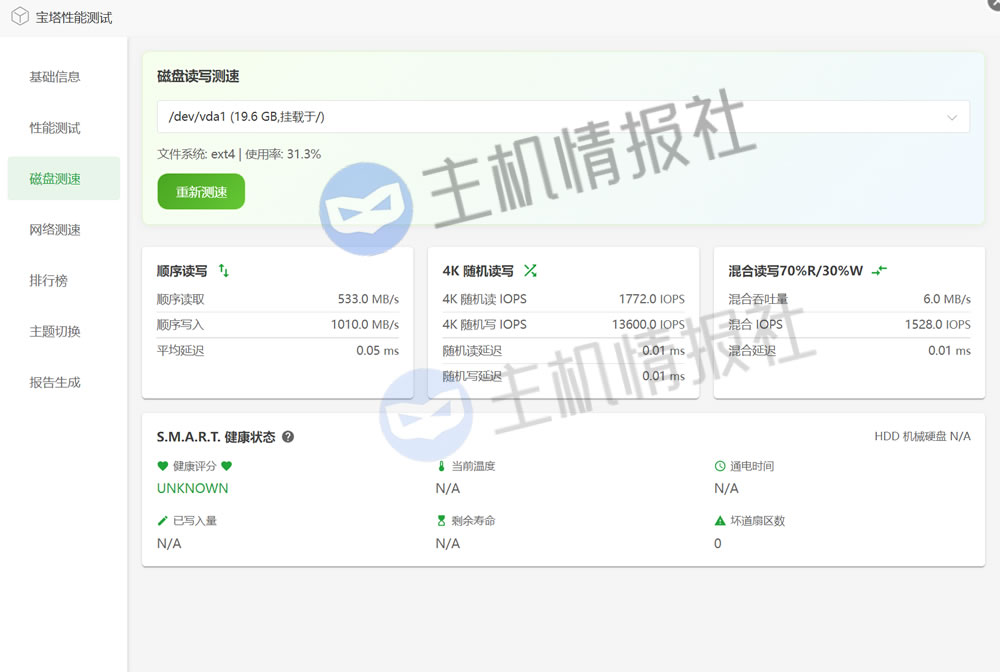
Task: Click the pencil icon beside 已写入量
Action: tap(163, 521)
